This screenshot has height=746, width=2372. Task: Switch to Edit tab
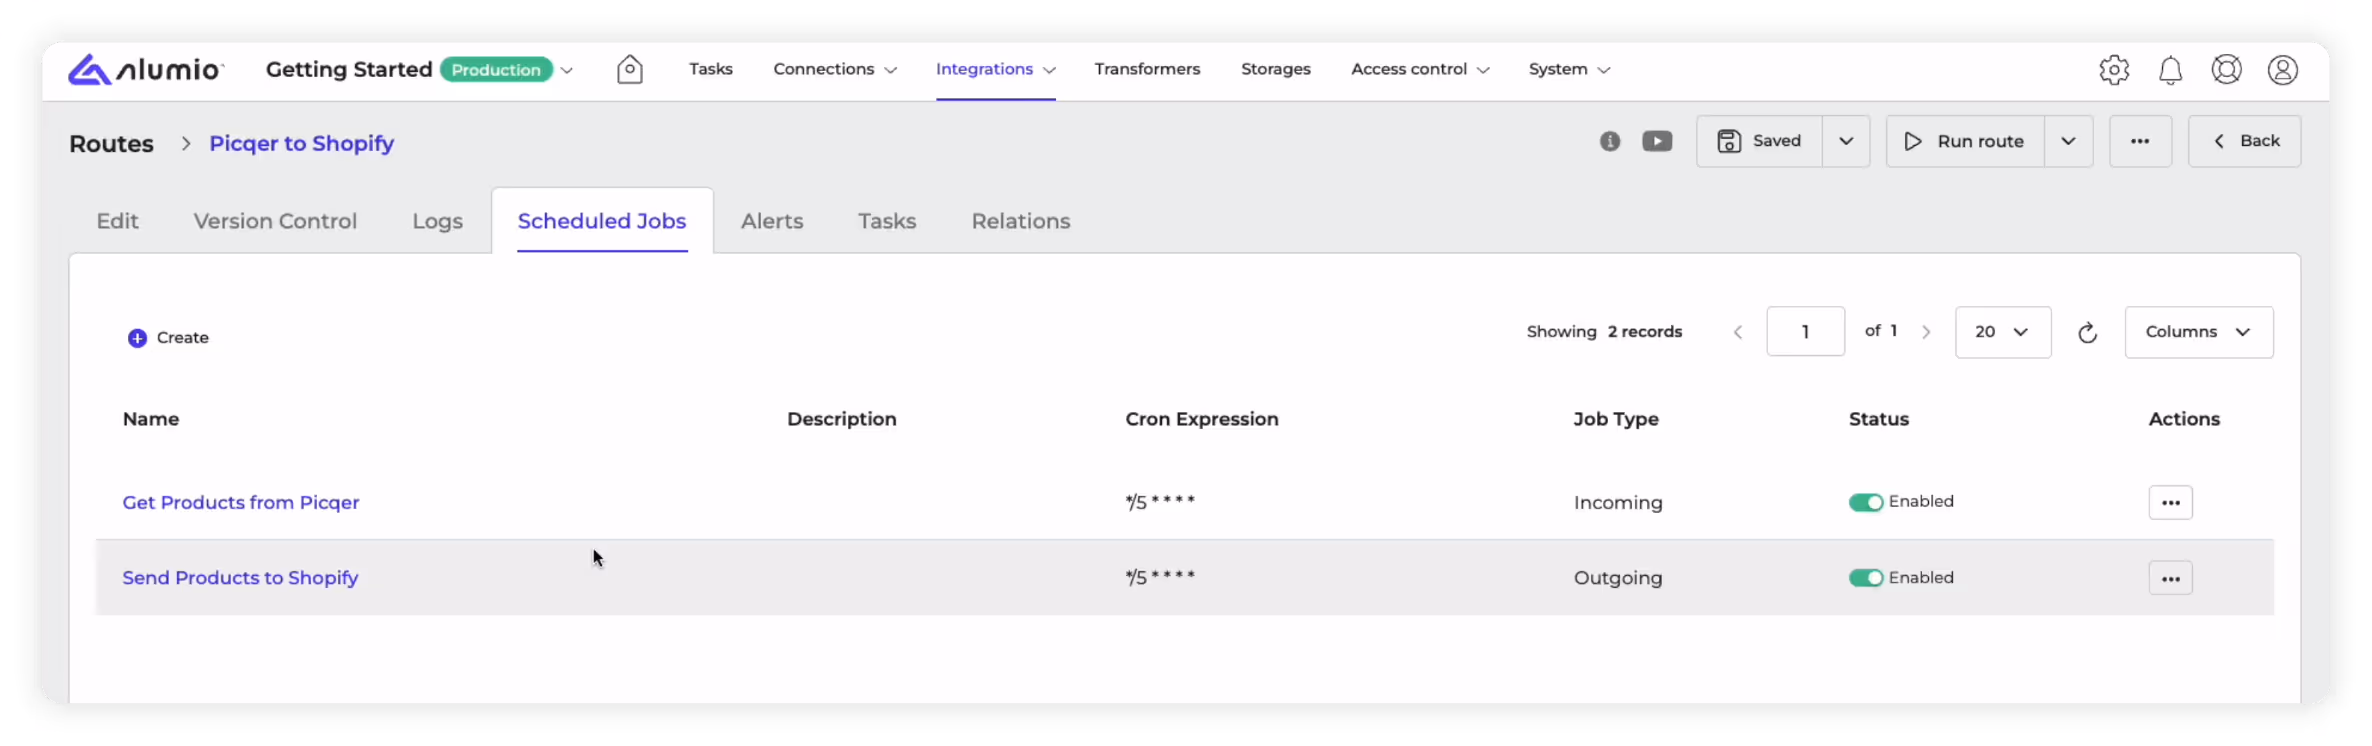coord(117,221)
